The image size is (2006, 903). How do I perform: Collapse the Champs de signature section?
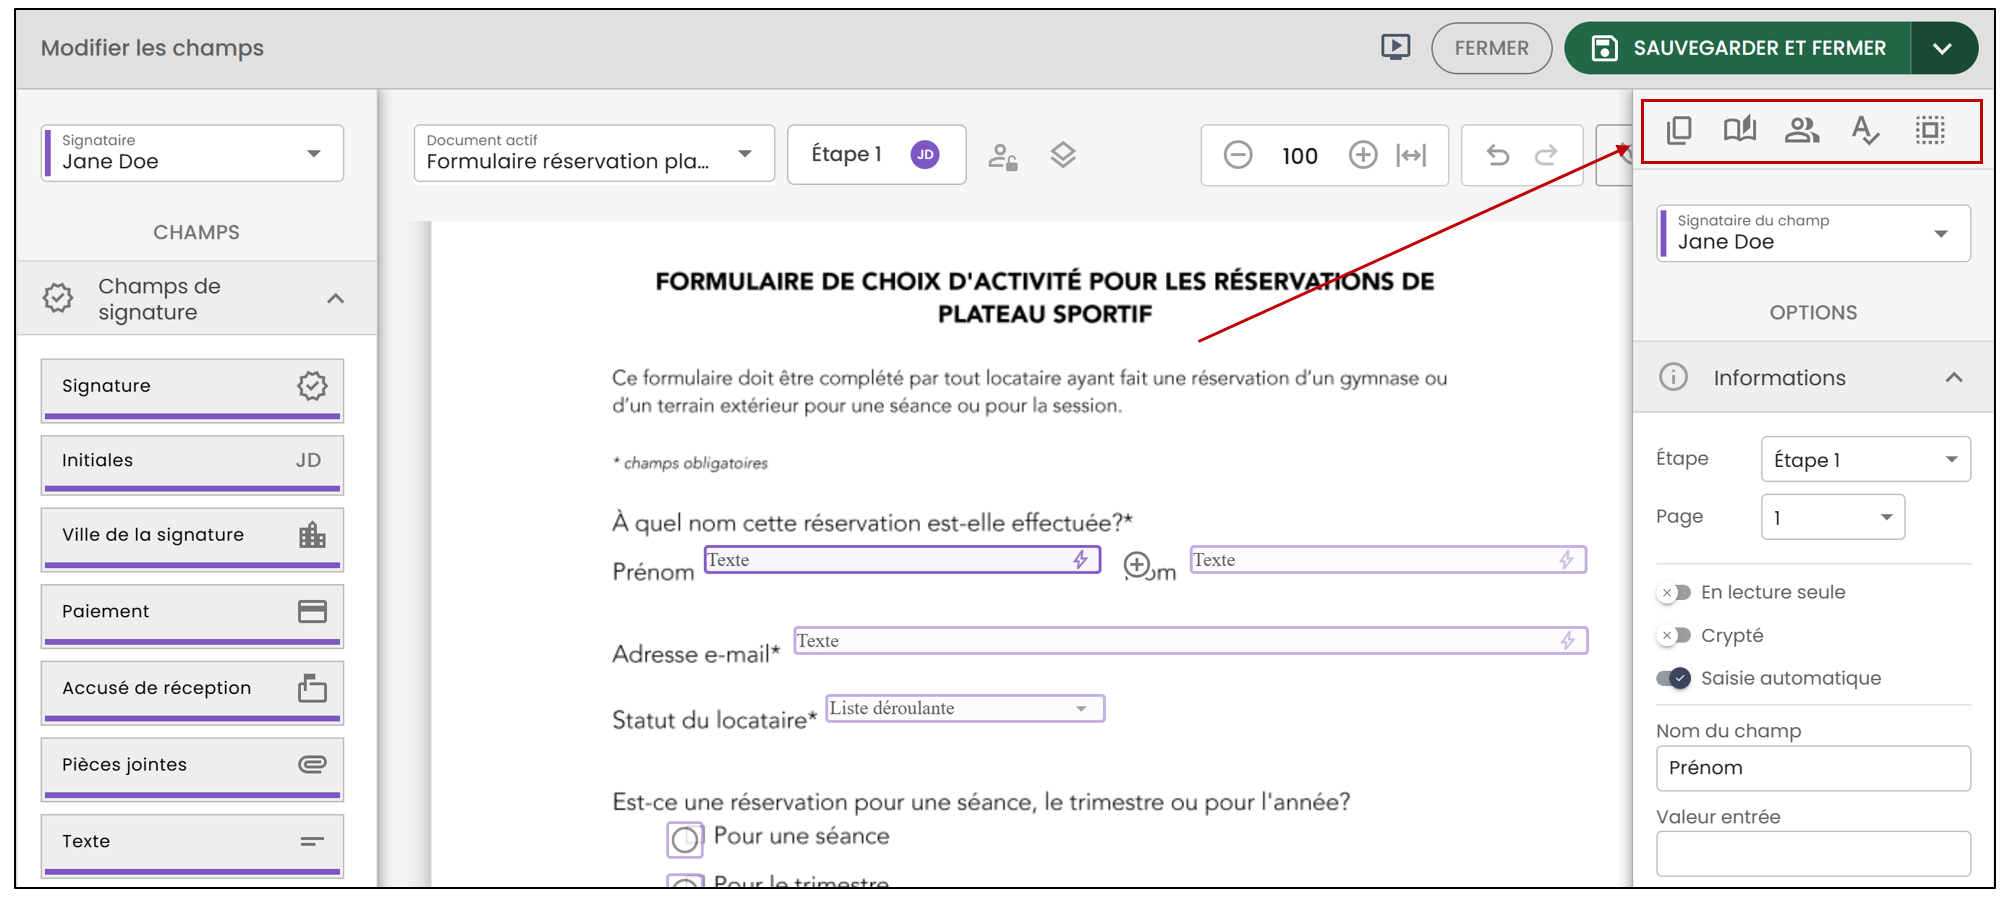click(x=336, y=298)
